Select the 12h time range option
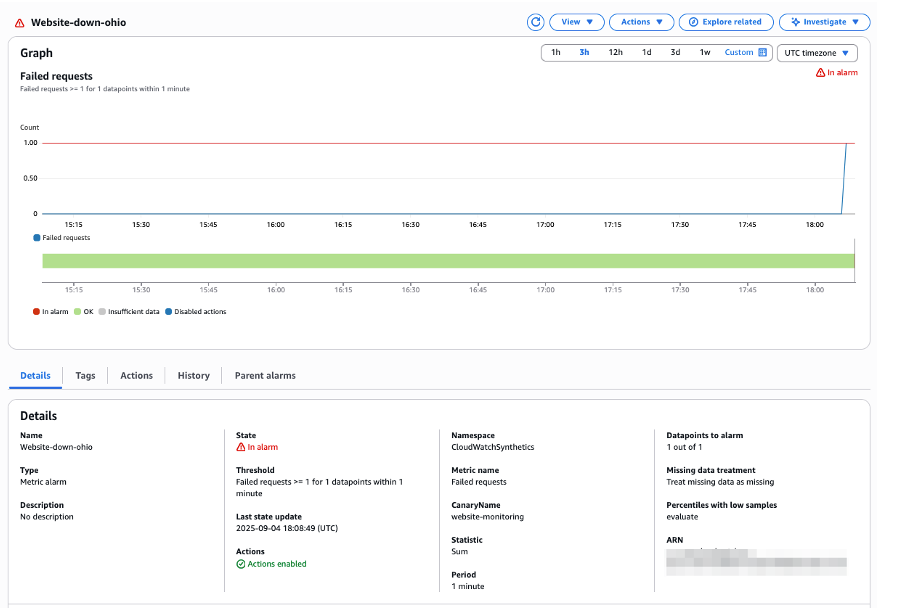 [x=615, y=53]
